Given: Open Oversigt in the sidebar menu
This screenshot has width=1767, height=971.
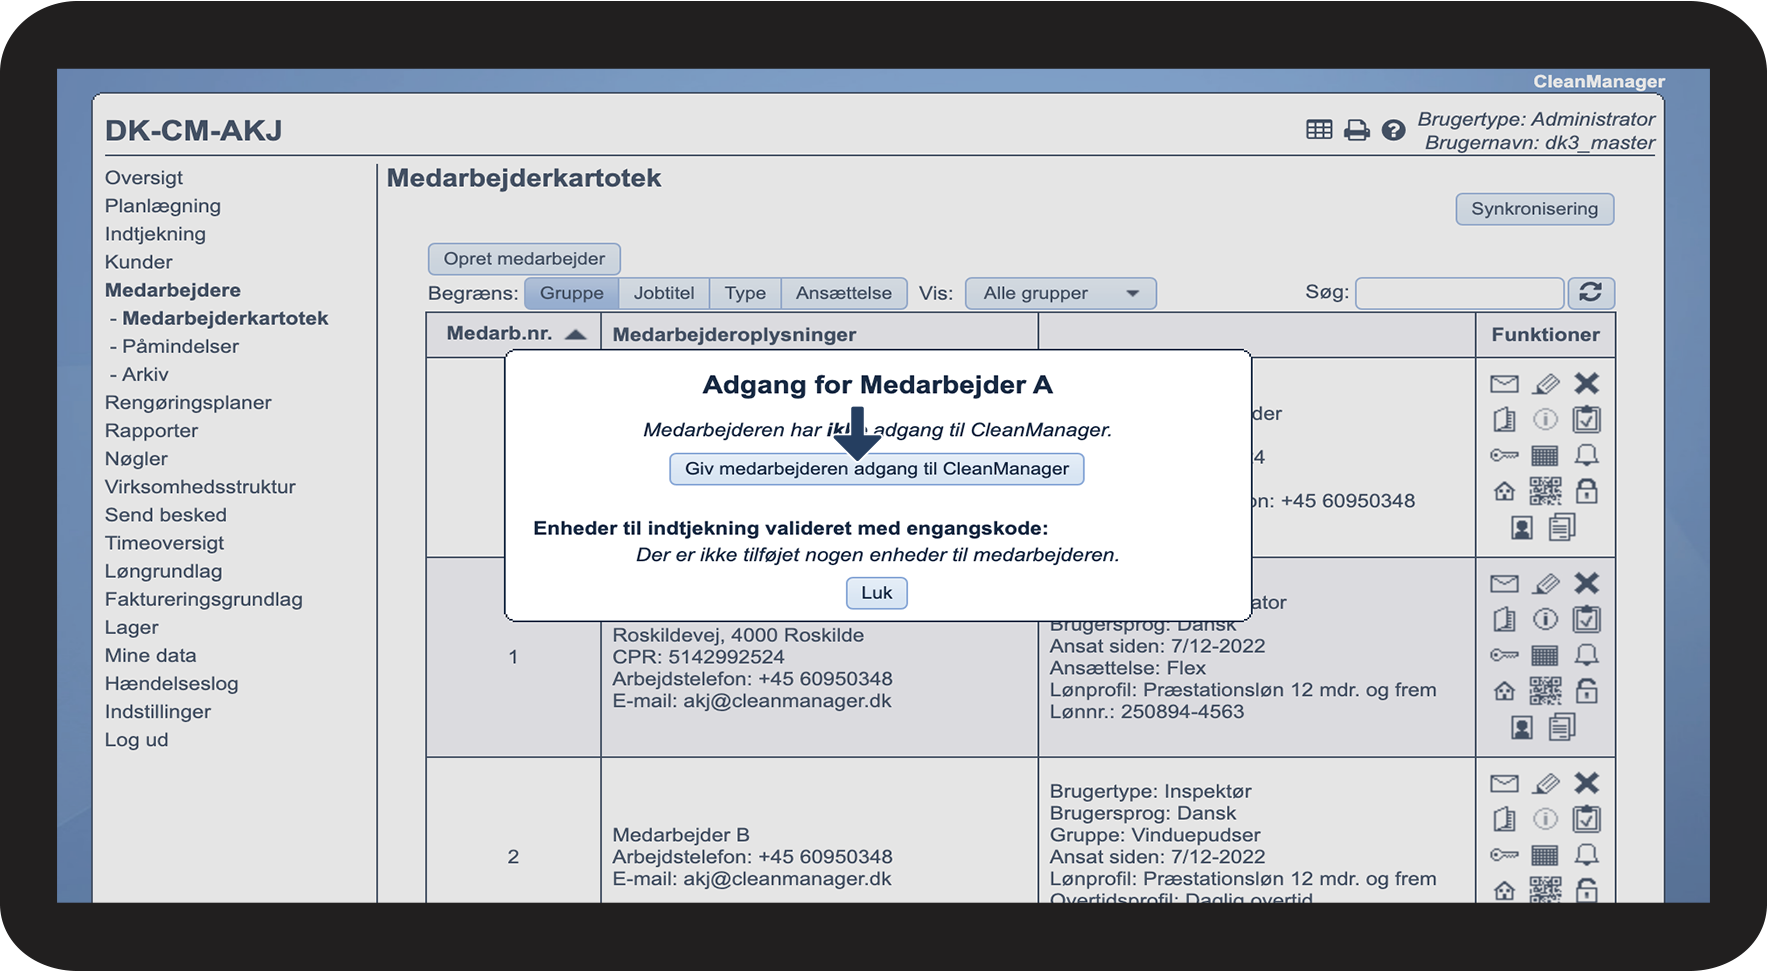Looking at the screenshot, I should (144, 177).
